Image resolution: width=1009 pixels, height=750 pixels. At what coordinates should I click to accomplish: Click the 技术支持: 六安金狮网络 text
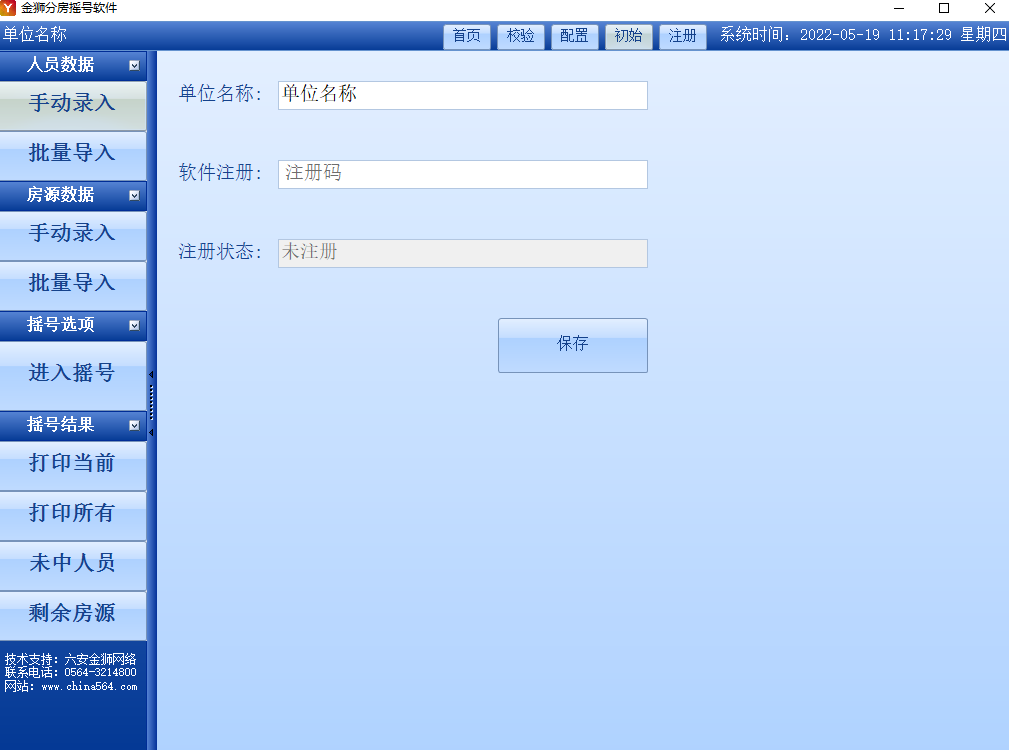[x=71, y=659]
